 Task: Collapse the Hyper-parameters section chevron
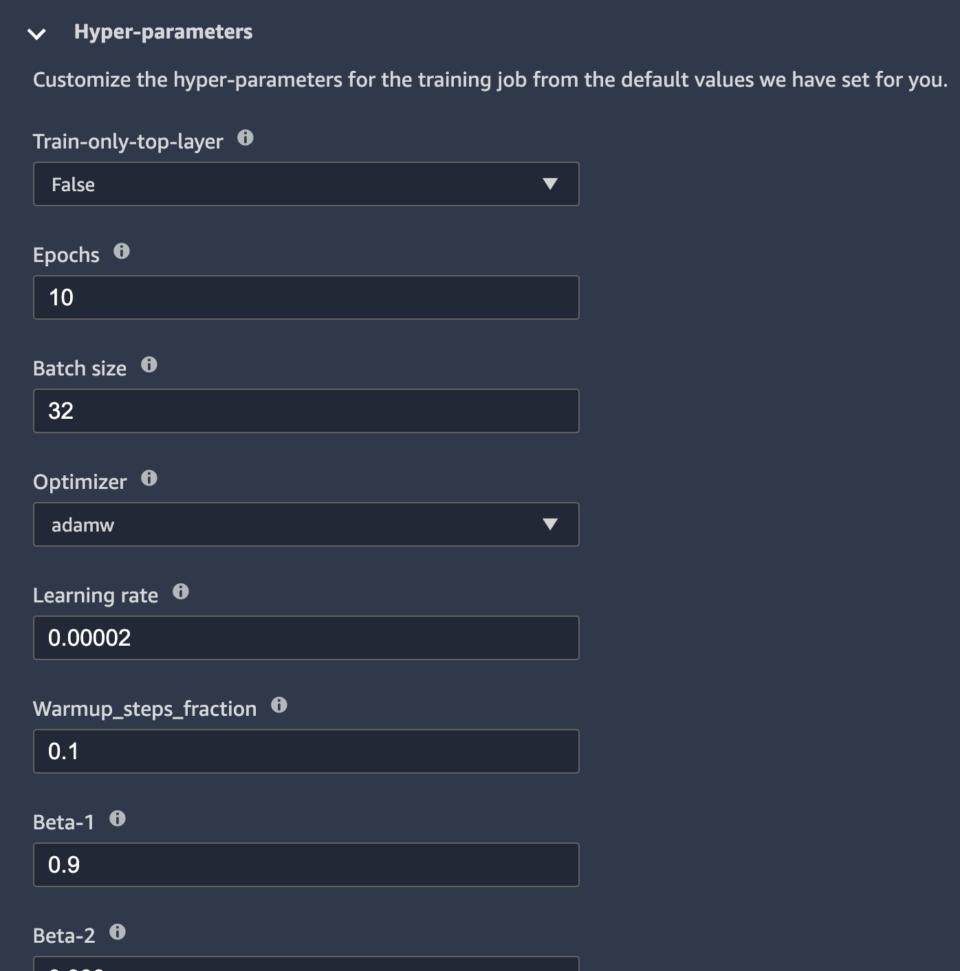(x=37, y=34)
